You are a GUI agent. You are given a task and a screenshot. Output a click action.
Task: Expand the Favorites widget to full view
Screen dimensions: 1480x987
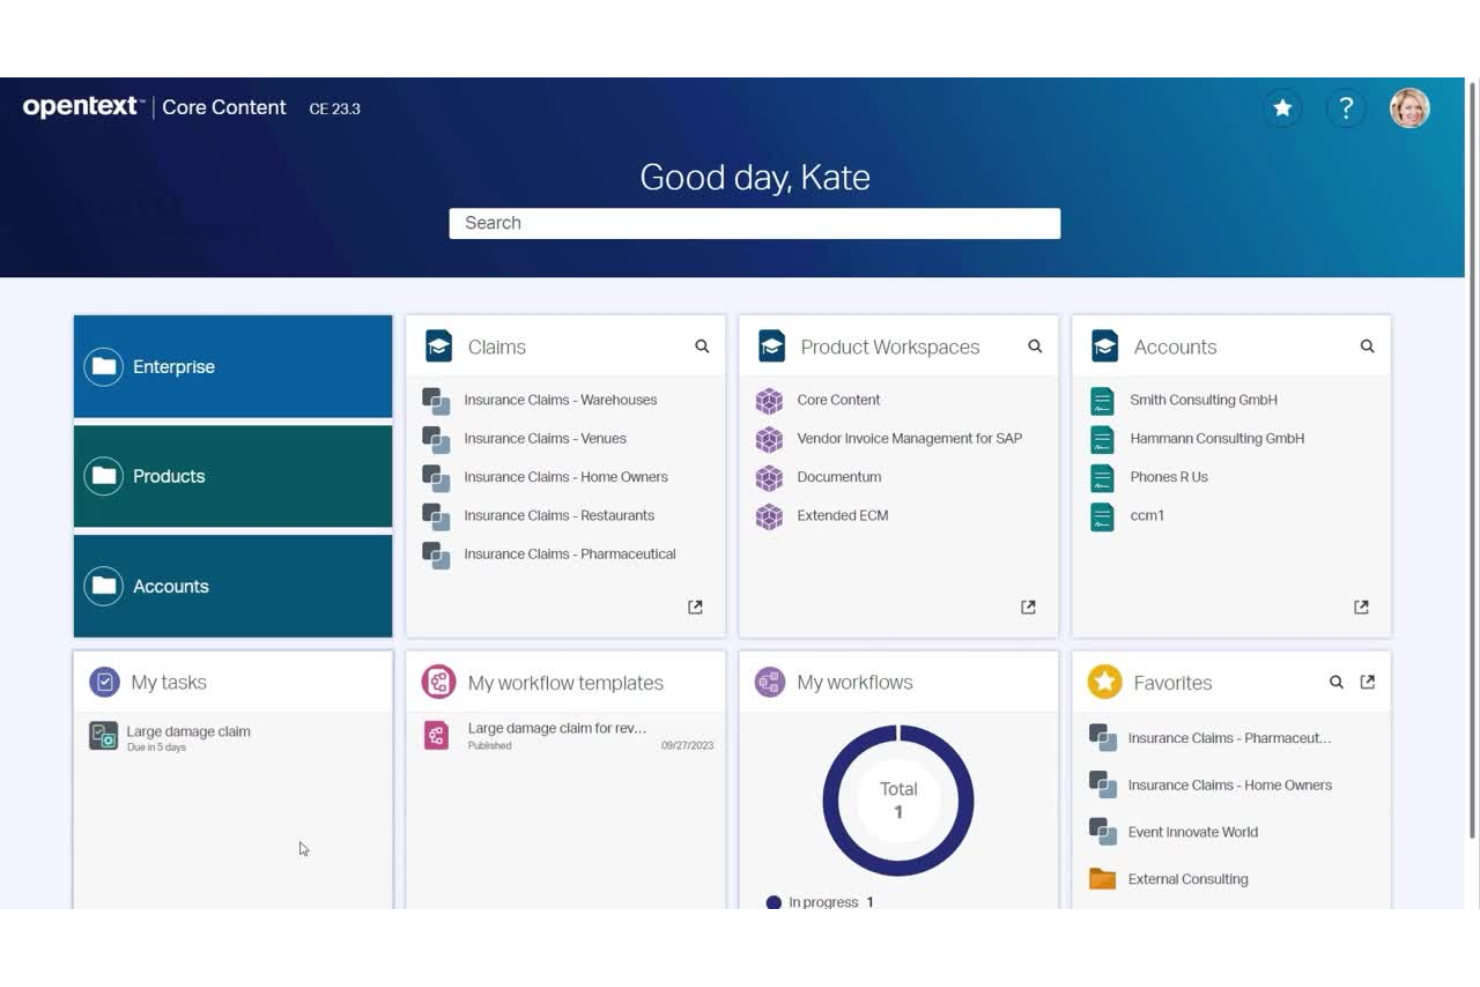[x=1368, y=682]
